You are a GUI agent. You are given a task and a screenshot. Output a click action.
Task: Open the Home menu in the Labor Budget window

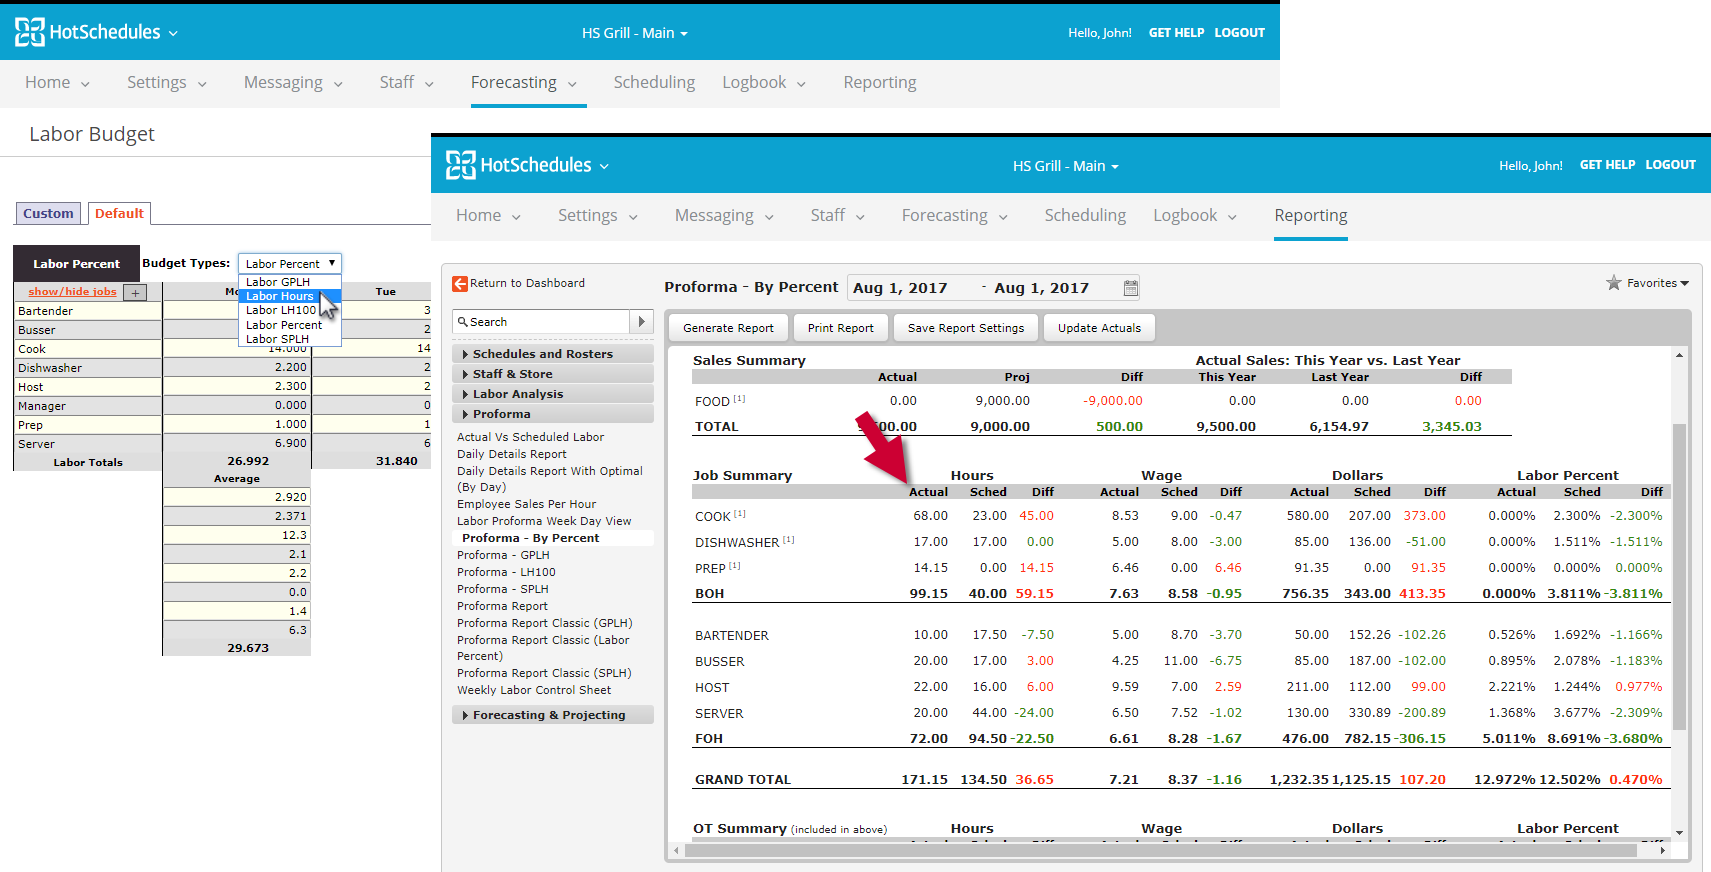(x=57, y=82)
